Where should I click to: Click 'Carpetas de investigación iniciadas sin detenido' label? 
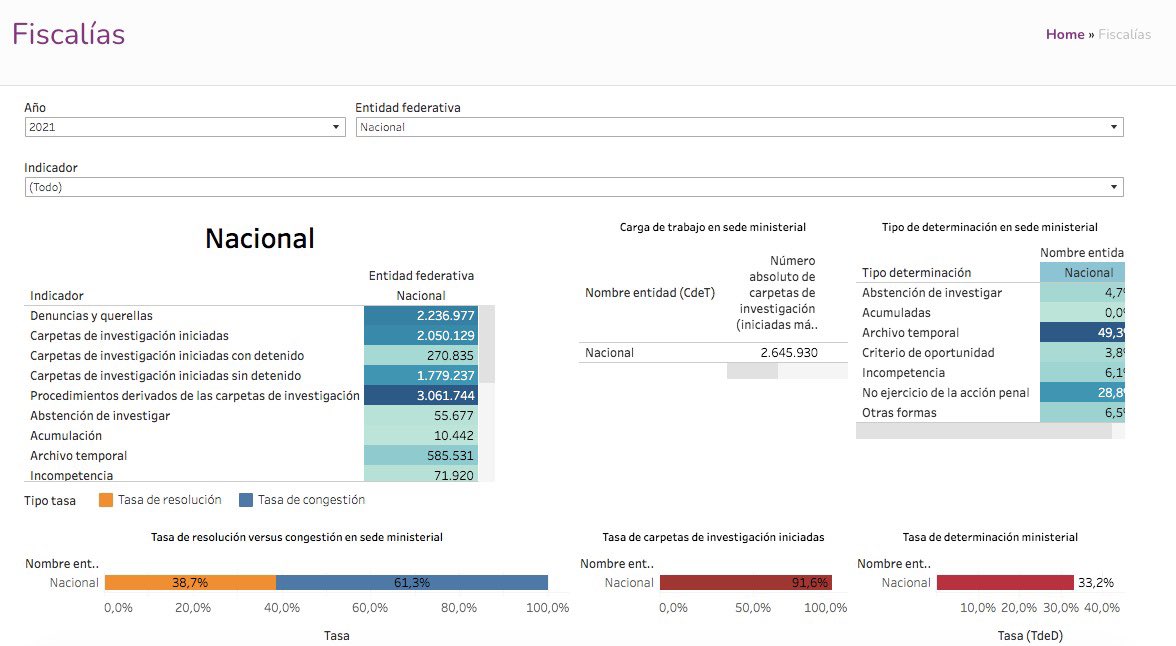pyautogui.click(x=166, y=375)
